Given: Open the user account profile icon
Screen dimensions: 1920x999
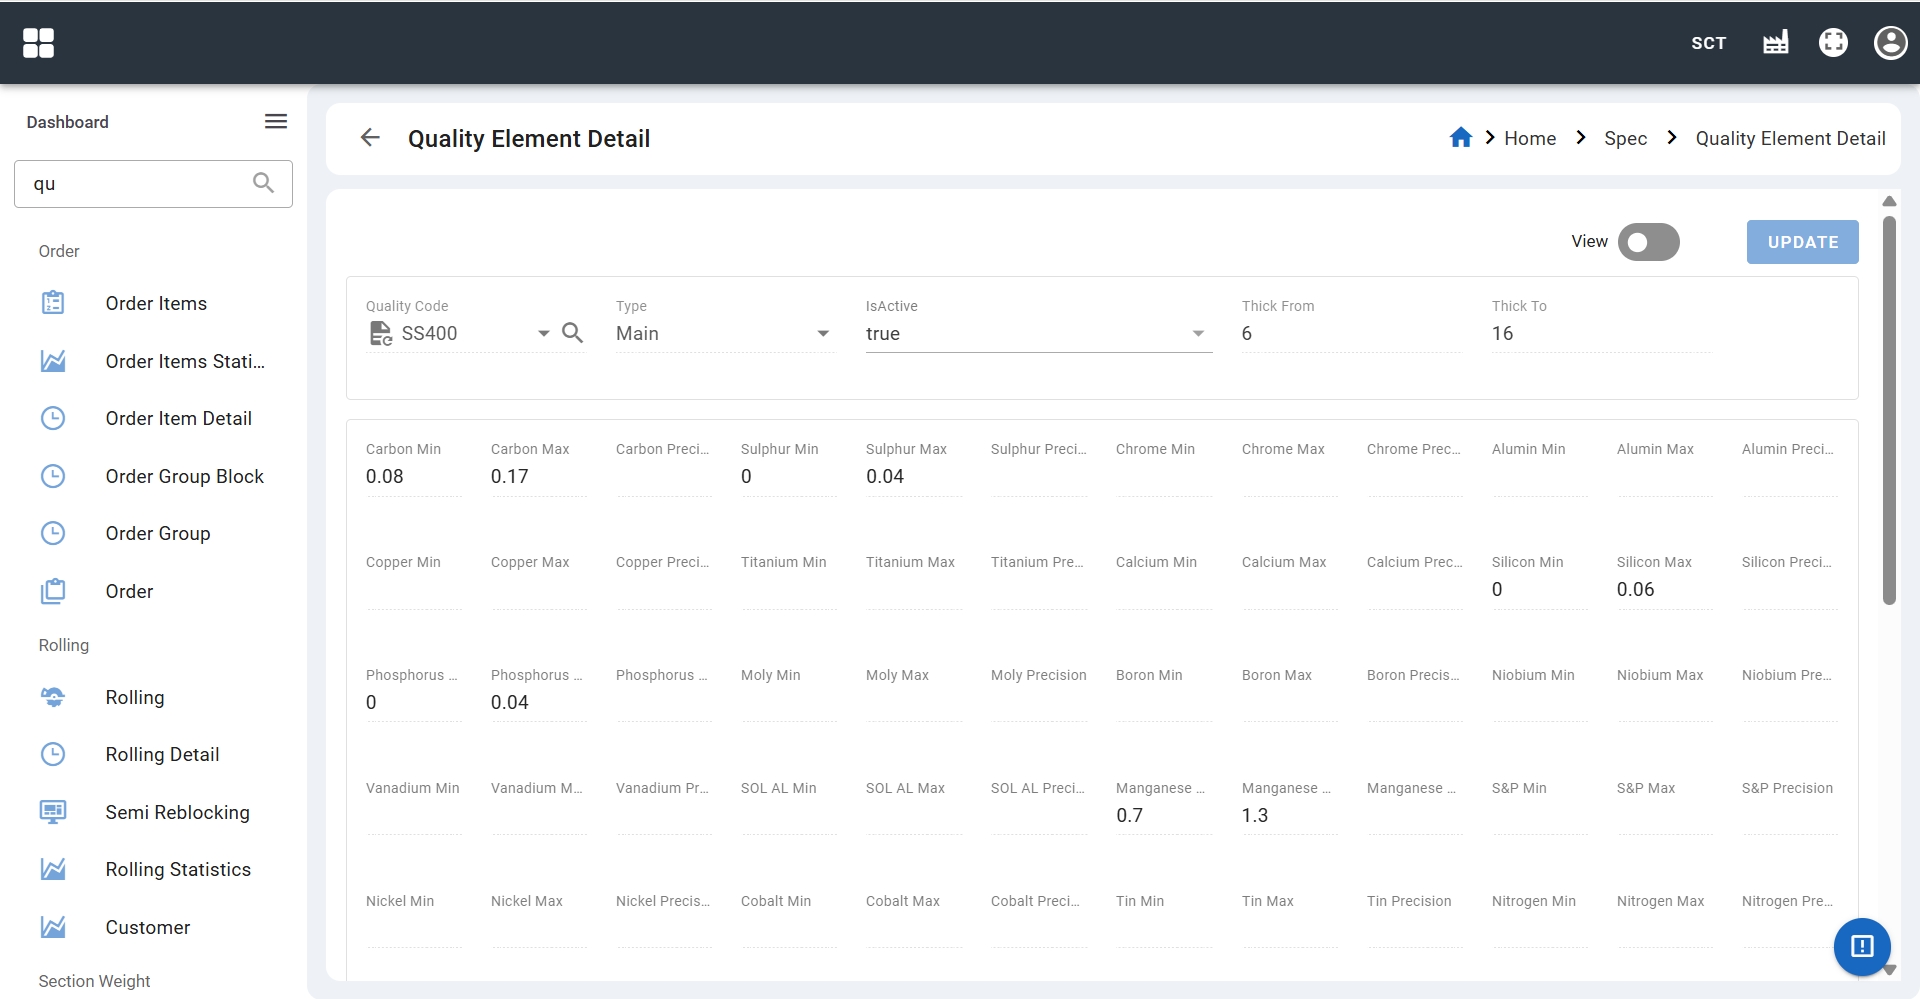Looking at the screenshot, I should 1889,43.
